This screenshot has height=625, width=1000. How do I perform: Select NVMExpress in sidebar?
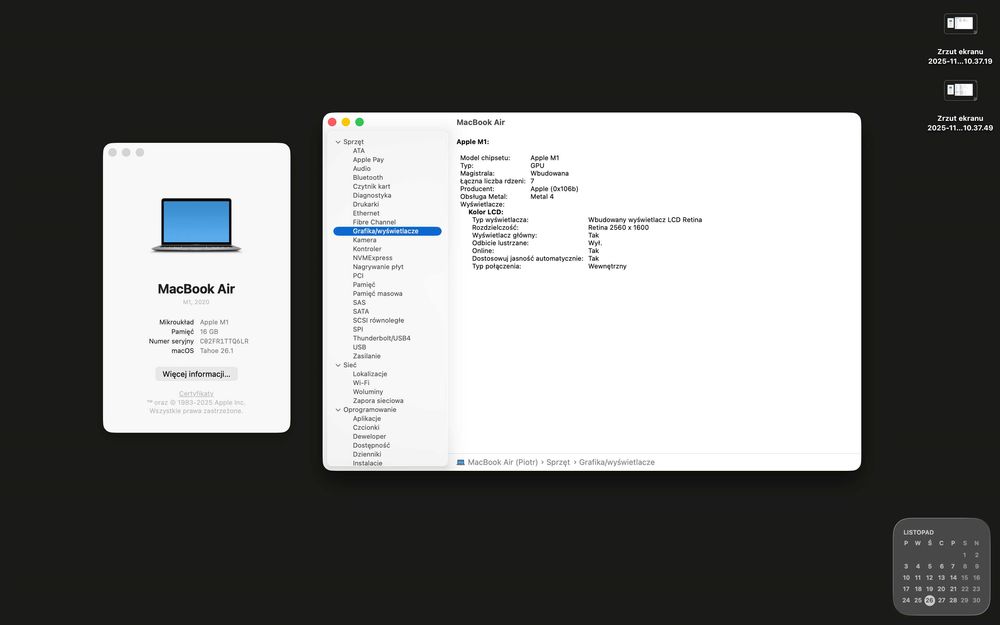[x=372, y=258]
